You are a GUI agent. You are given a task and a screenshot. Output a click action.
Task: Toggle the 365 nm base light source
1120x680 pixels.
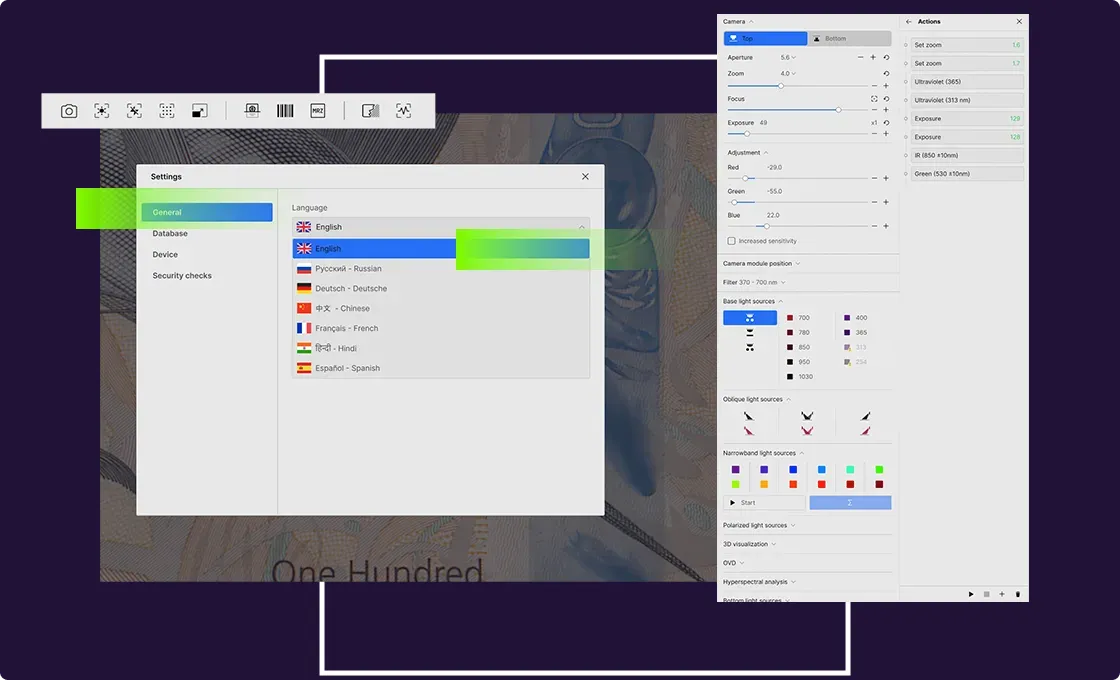pos(847,333)
